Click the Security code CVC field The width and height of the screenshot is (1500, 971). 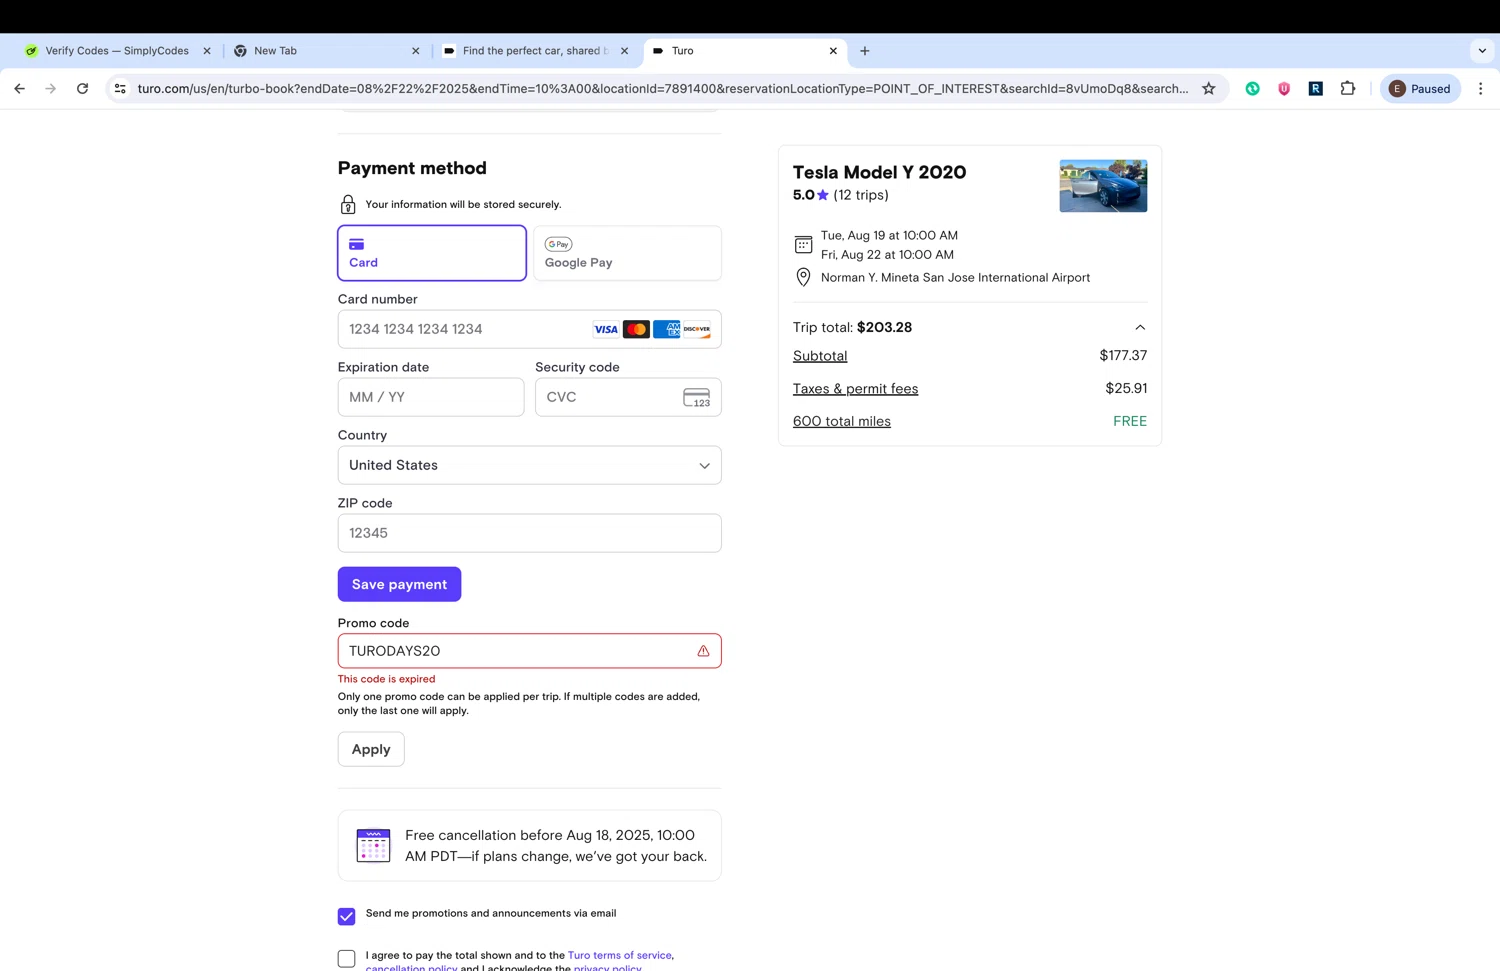click(x=628, y=397)
